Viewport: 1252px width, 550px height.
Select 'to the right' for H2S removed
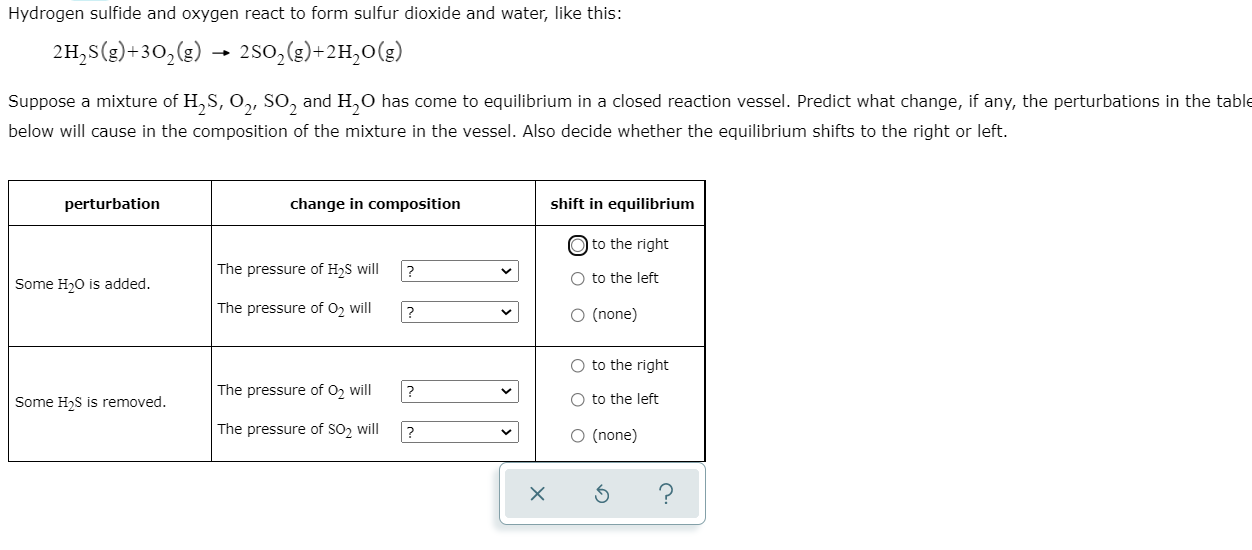[x=578, y=366]
